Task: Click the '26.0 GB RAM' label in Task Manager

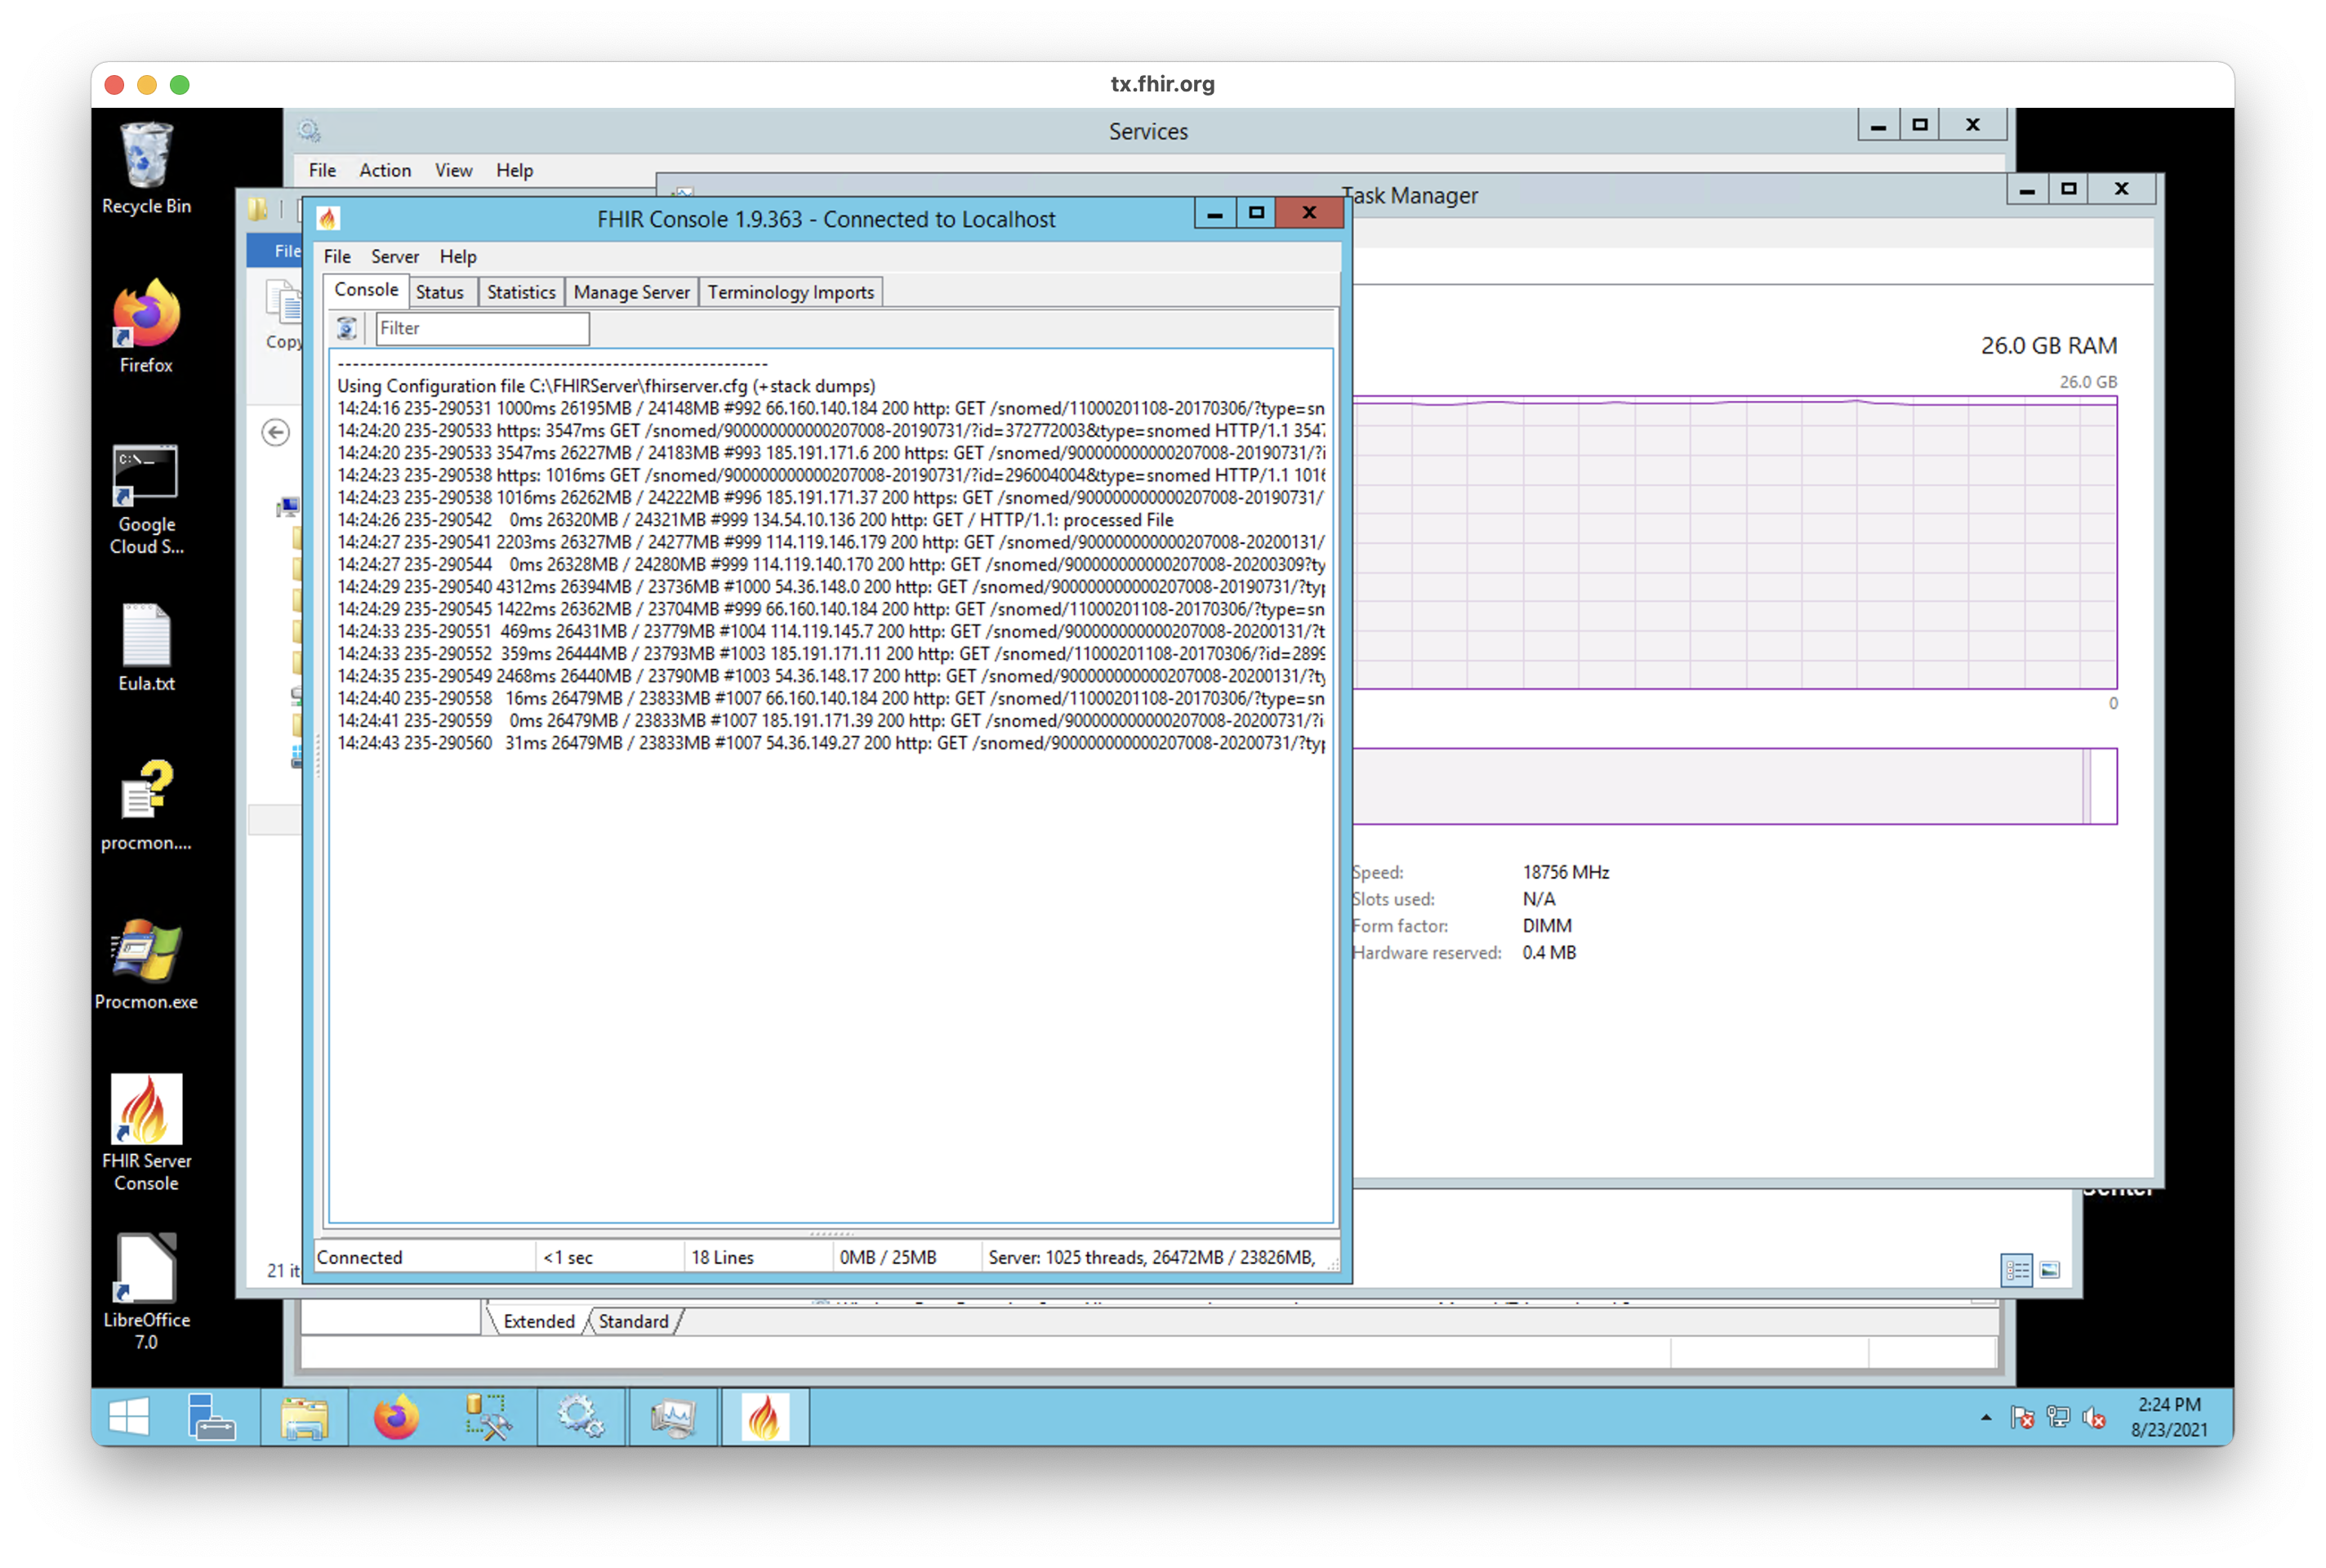Action: [x=2048, y=345]
